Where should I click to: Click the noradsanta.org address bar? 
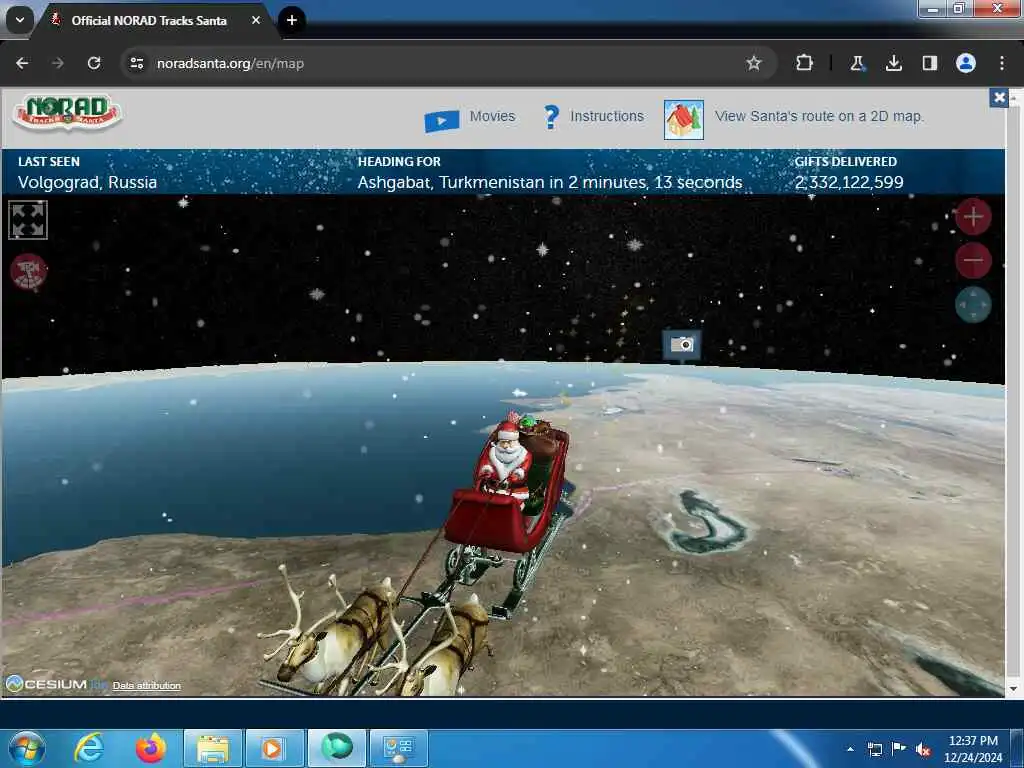pyautogui.click(x=449, y=63)
